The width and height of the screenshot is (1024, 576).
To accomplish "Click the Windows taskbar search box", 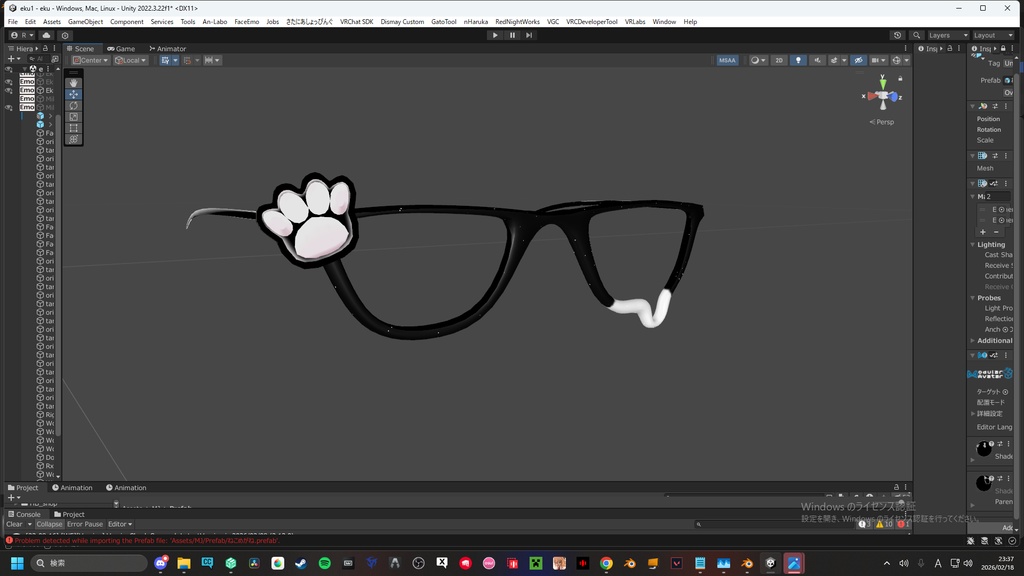I will [90, 563].
